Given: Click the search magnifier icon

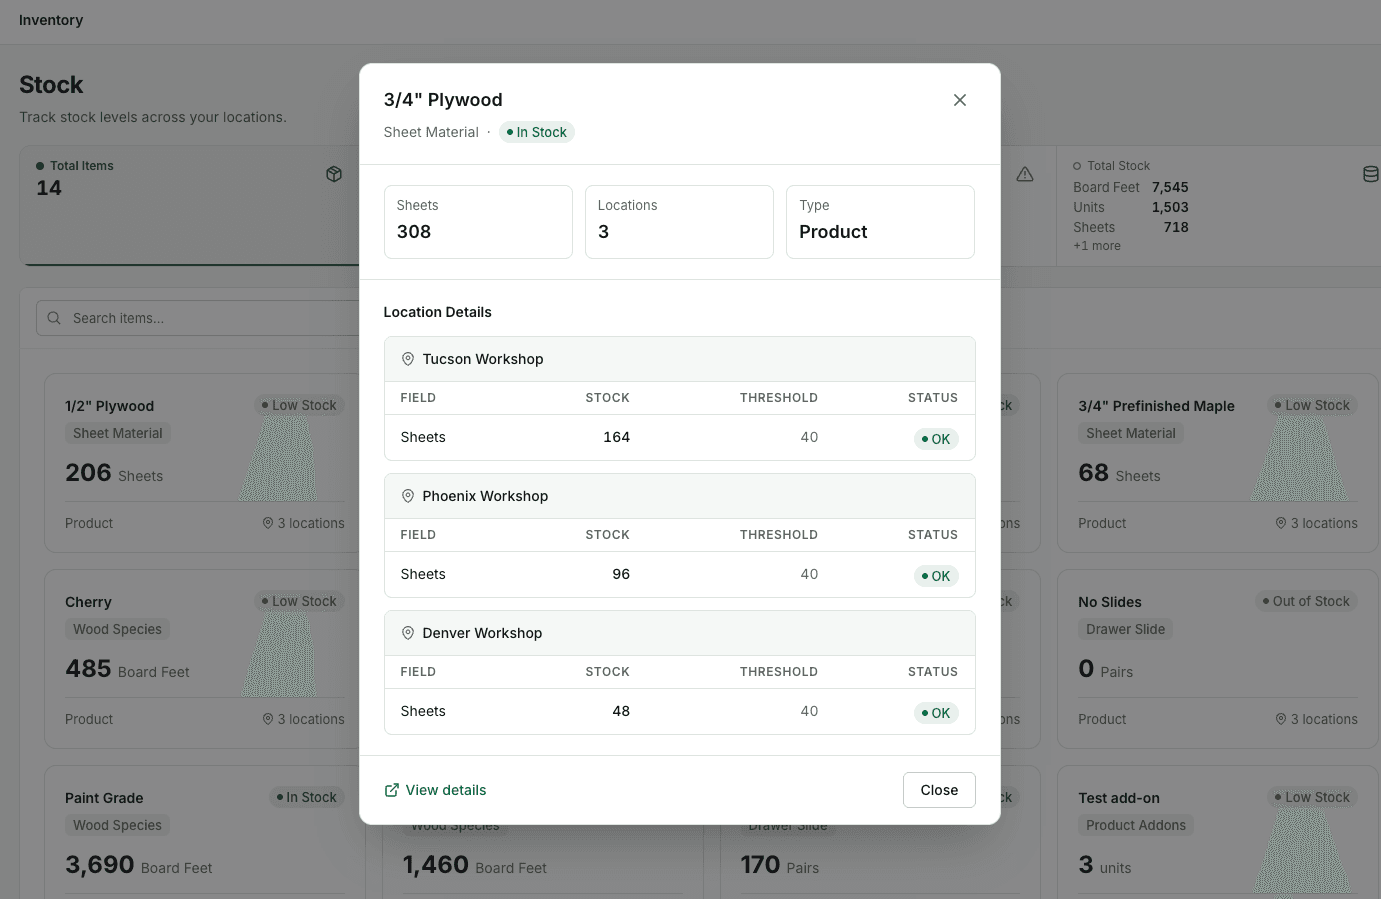Looking at the screenshot, I should [x=54, y=318].
